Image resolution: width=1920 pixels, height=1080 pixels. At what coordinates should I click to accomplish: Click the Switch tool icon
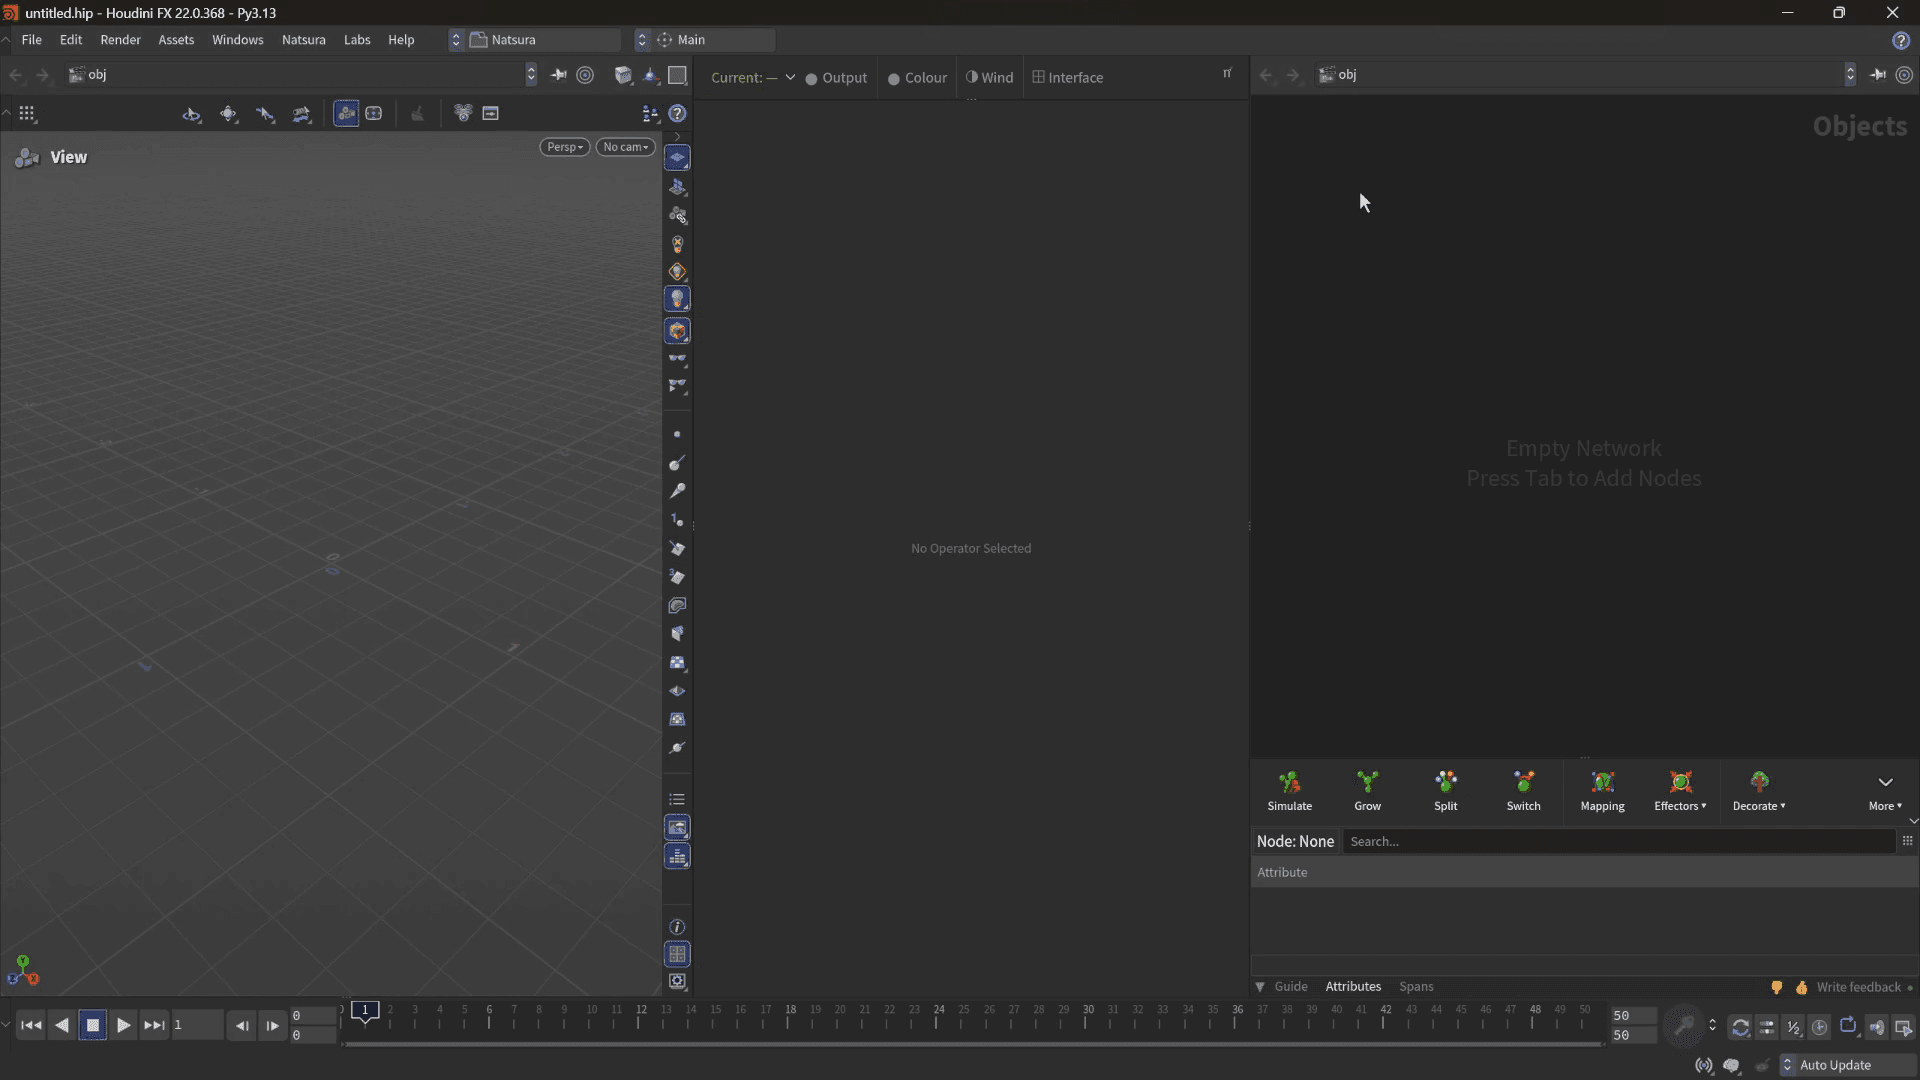[1523, 781]
